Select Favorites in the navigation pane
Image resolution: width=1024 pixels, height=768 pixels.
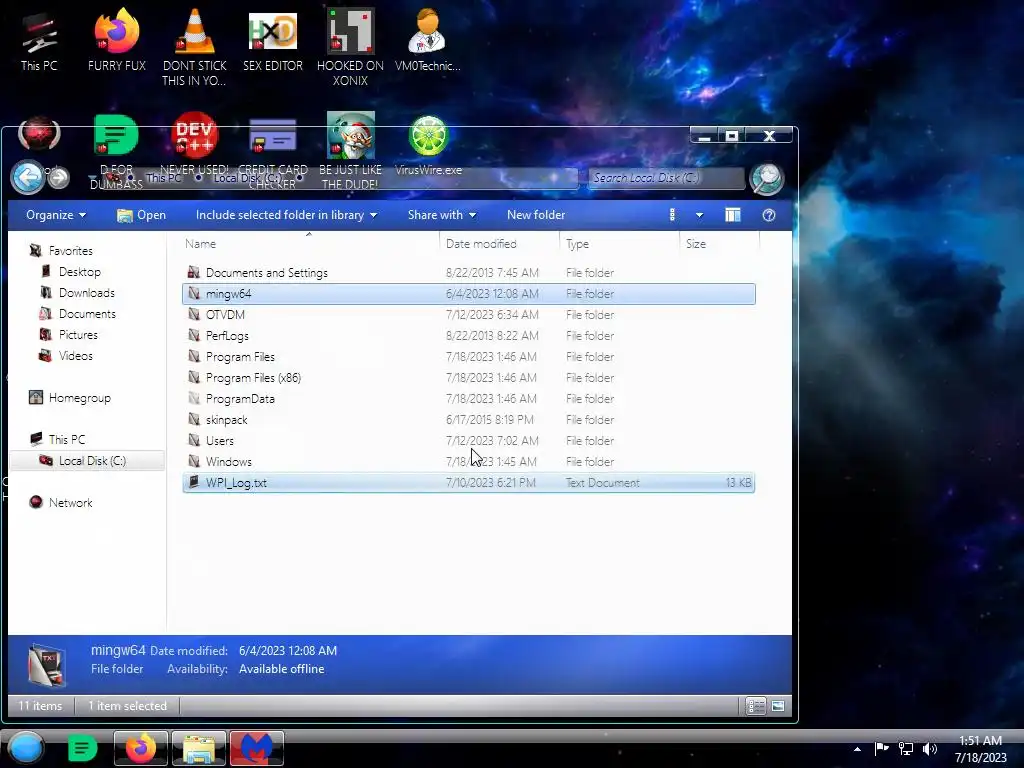(71, 251)
